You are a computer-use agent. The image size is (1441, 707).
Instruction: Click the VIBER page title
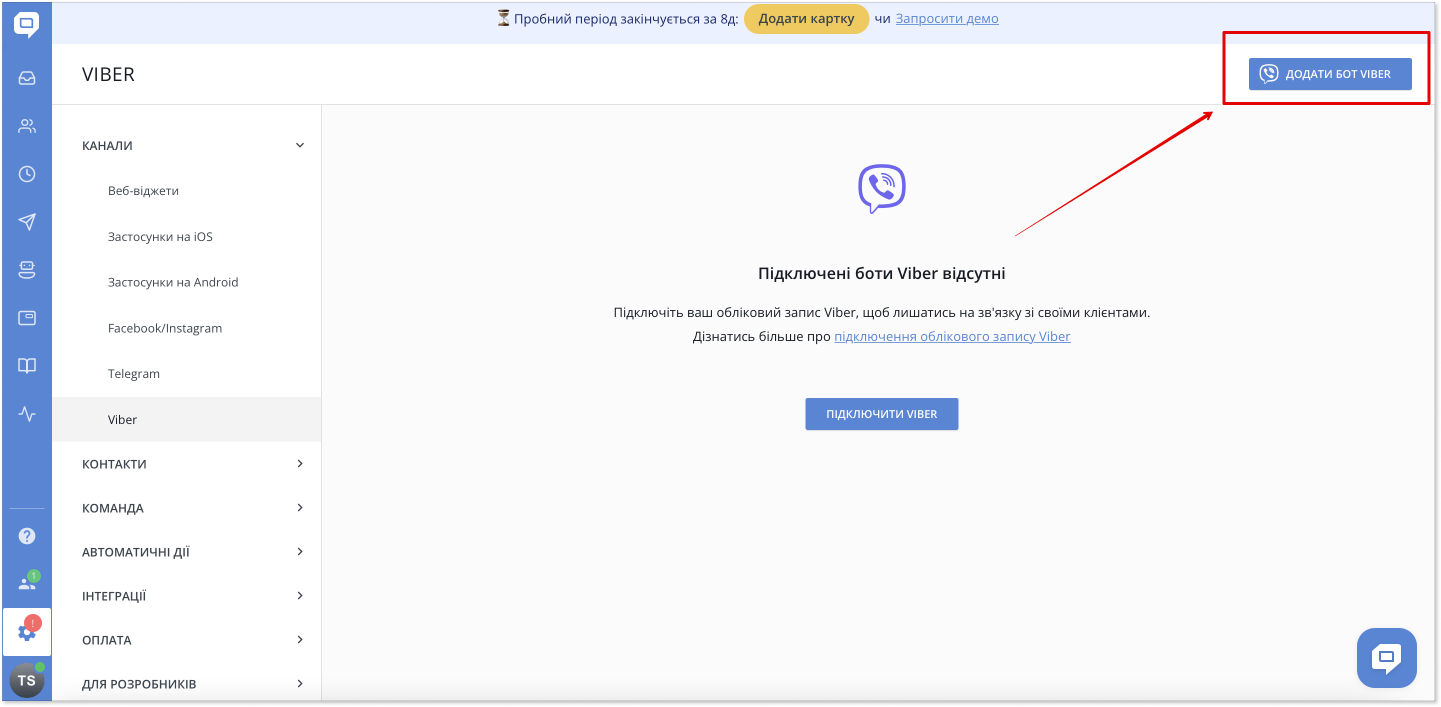(108, 75)
